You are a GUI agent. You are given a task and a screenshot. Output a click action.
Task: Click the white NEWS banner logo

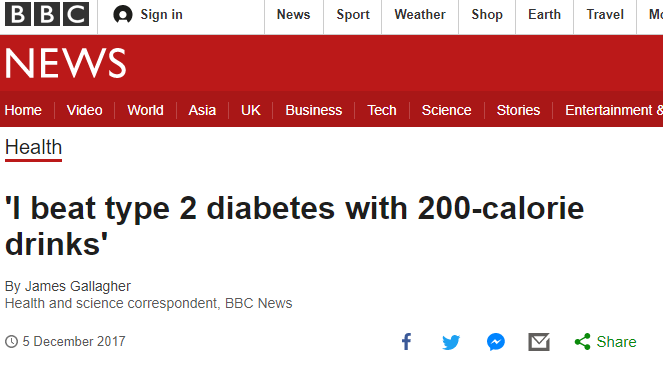point(66,63)
